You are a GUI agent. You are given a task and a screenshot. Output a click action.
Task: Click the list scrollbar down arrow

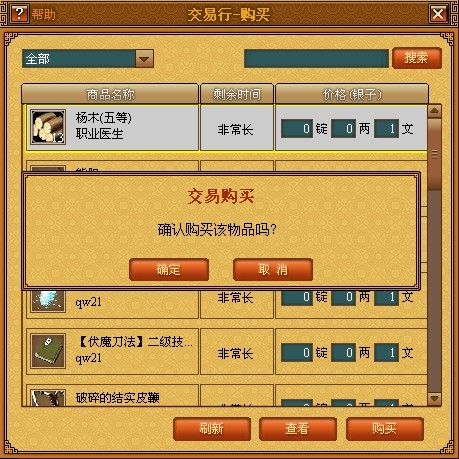(434, 398)
